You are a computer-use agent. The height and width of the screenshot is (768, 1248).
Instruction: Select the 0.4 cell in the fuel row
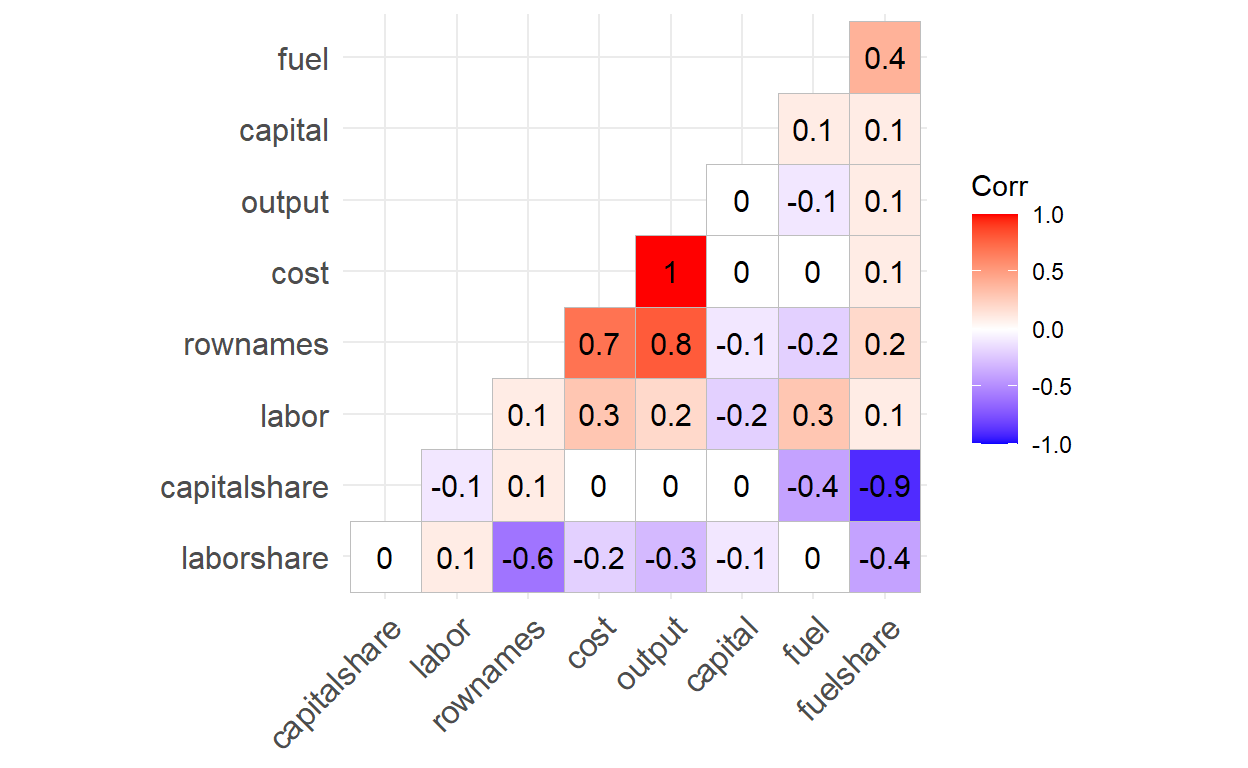(884, 58)
